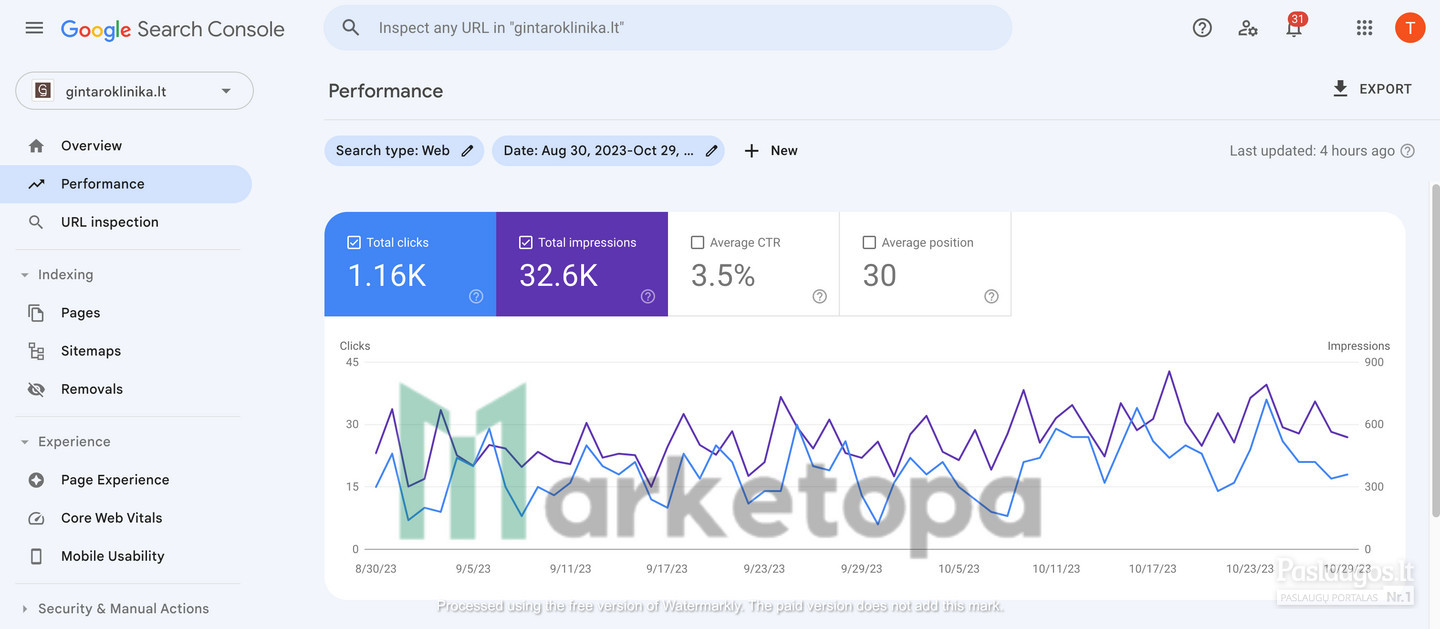Click Average position help icon
The image size is (1440, 629).
(991, 296)
